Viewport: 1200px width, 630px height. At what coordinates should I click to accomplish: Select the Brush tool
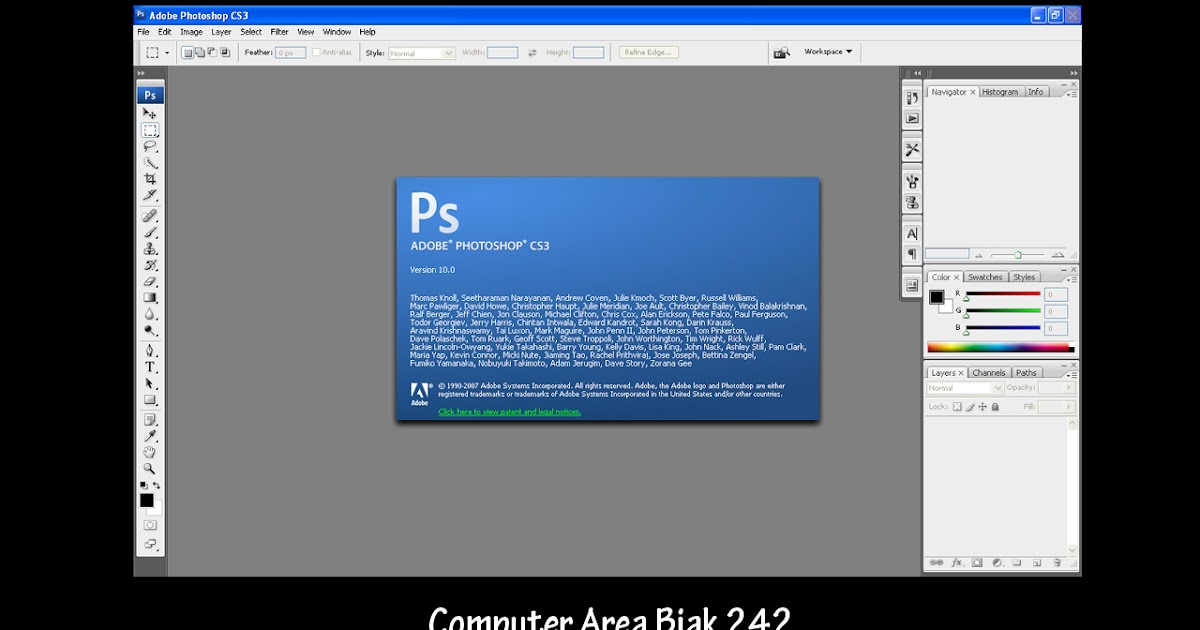tap(150, 232)
